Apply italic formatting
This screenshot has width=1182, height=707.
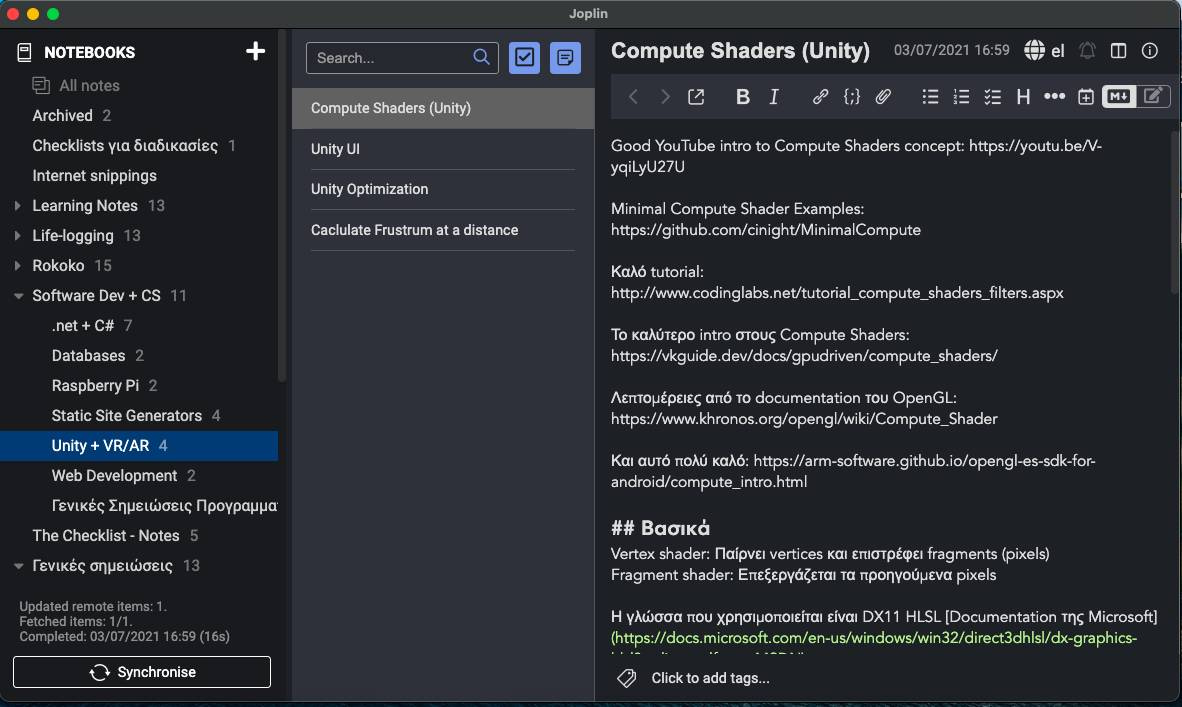pyautogui.click(x=774, y=96)
